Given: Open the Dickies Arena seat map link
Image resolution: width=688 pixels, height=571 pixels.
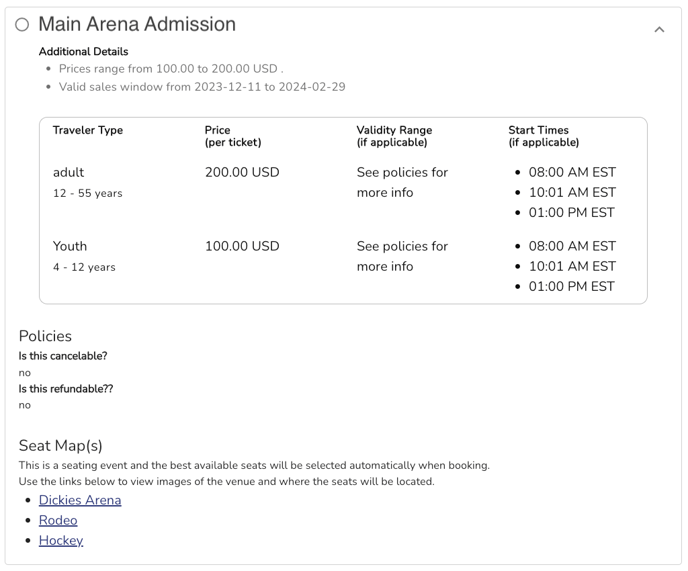Looking at the screenshot, I should [x=80, y=500].
